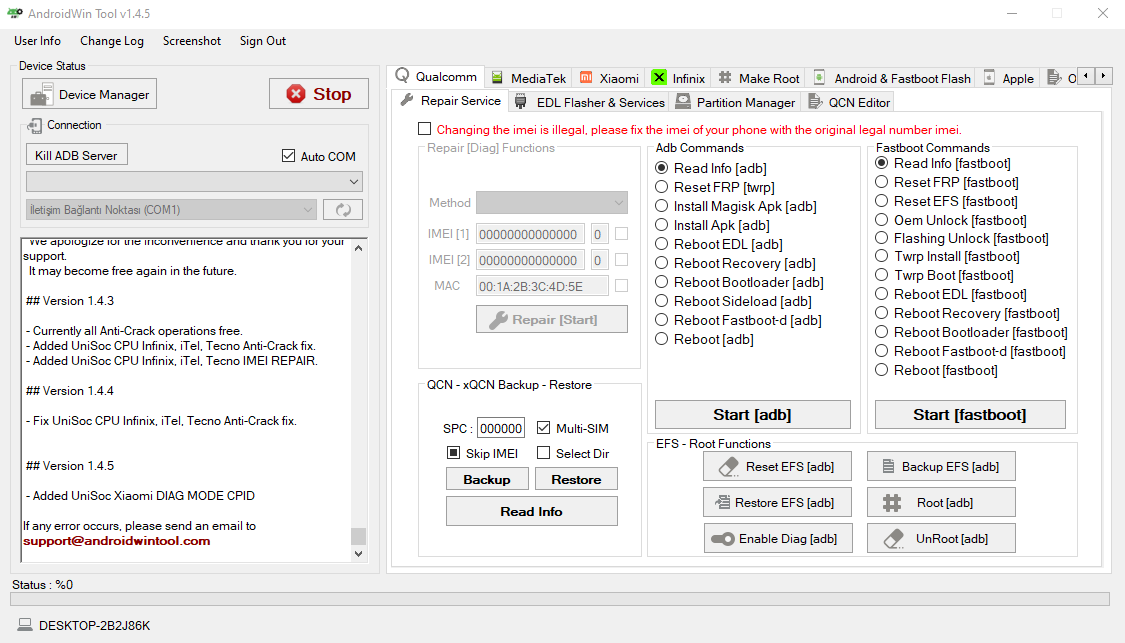The width and height of the screenshot is (1125, 643).
Task: Click the refresh COM port icon button
Action: pyautogui.click(x=342, y=210)
